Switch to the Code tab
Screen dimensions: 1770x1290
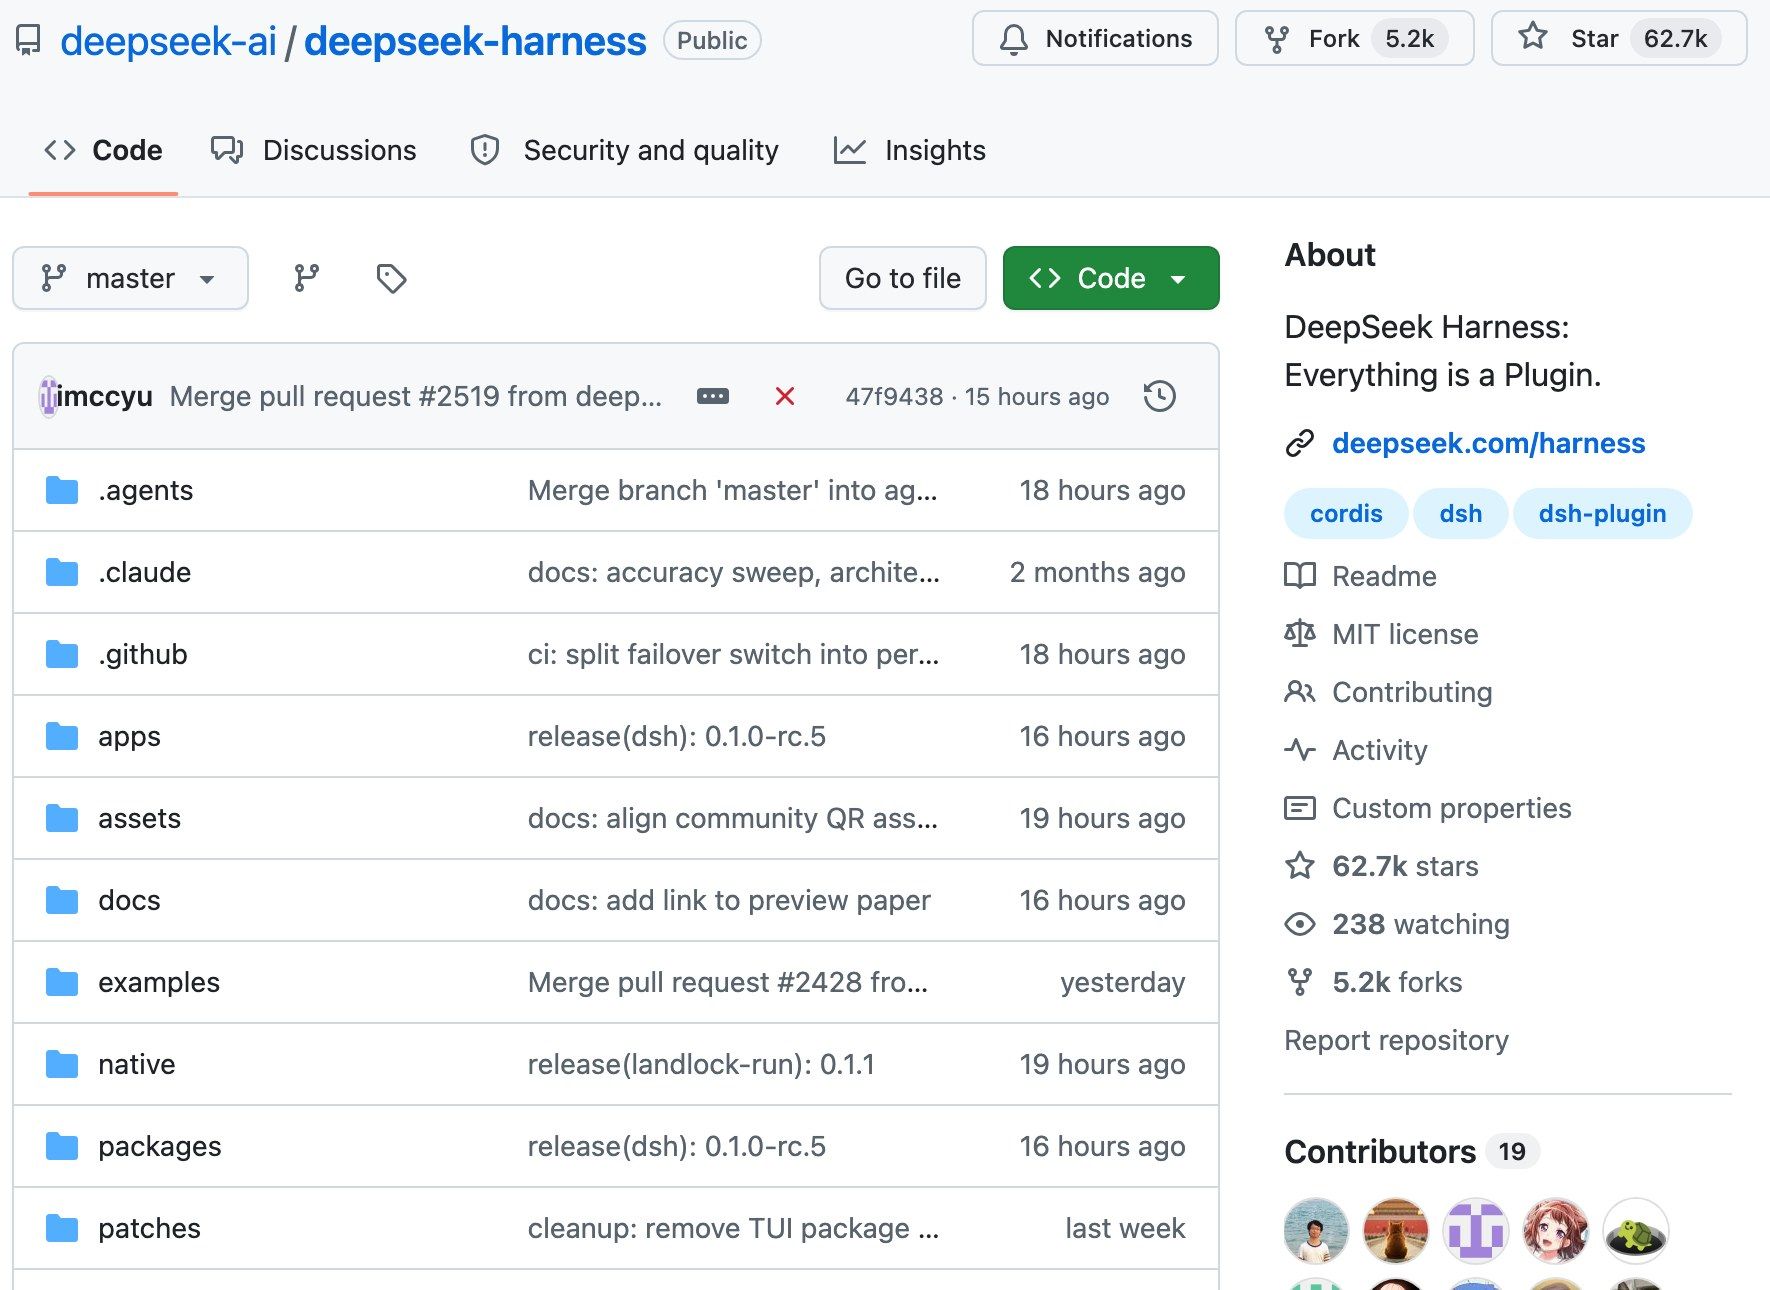104,150
